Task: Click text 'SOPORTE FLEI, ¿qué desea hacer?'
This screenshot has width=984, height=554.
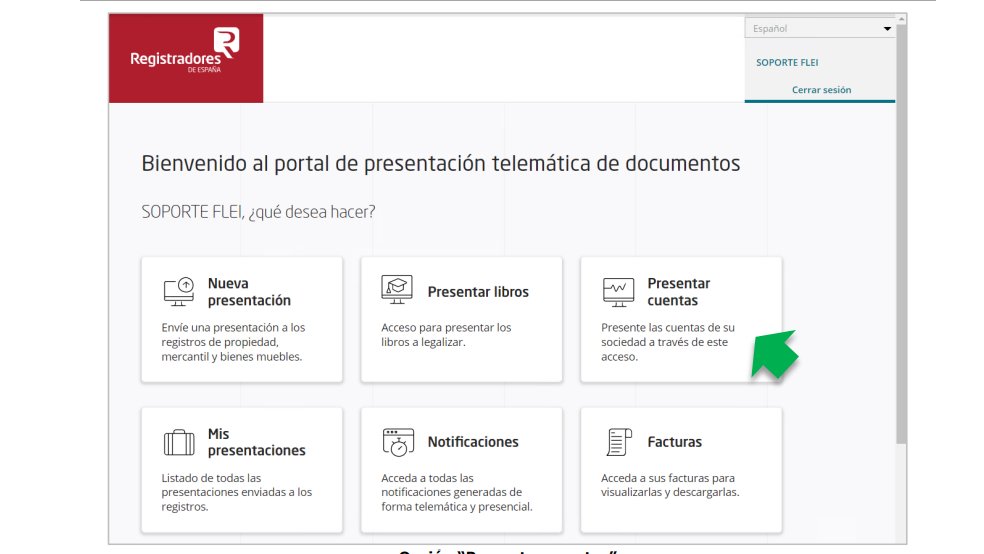Action: 258,212
